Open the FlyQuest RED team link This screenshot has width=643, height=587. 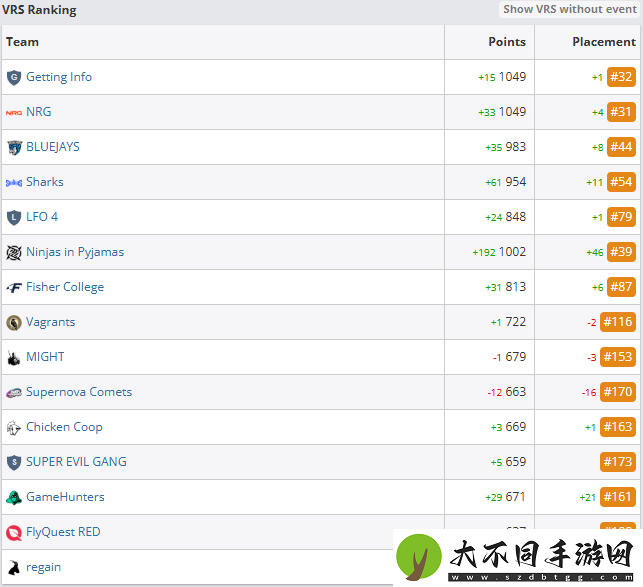point(63,532)
